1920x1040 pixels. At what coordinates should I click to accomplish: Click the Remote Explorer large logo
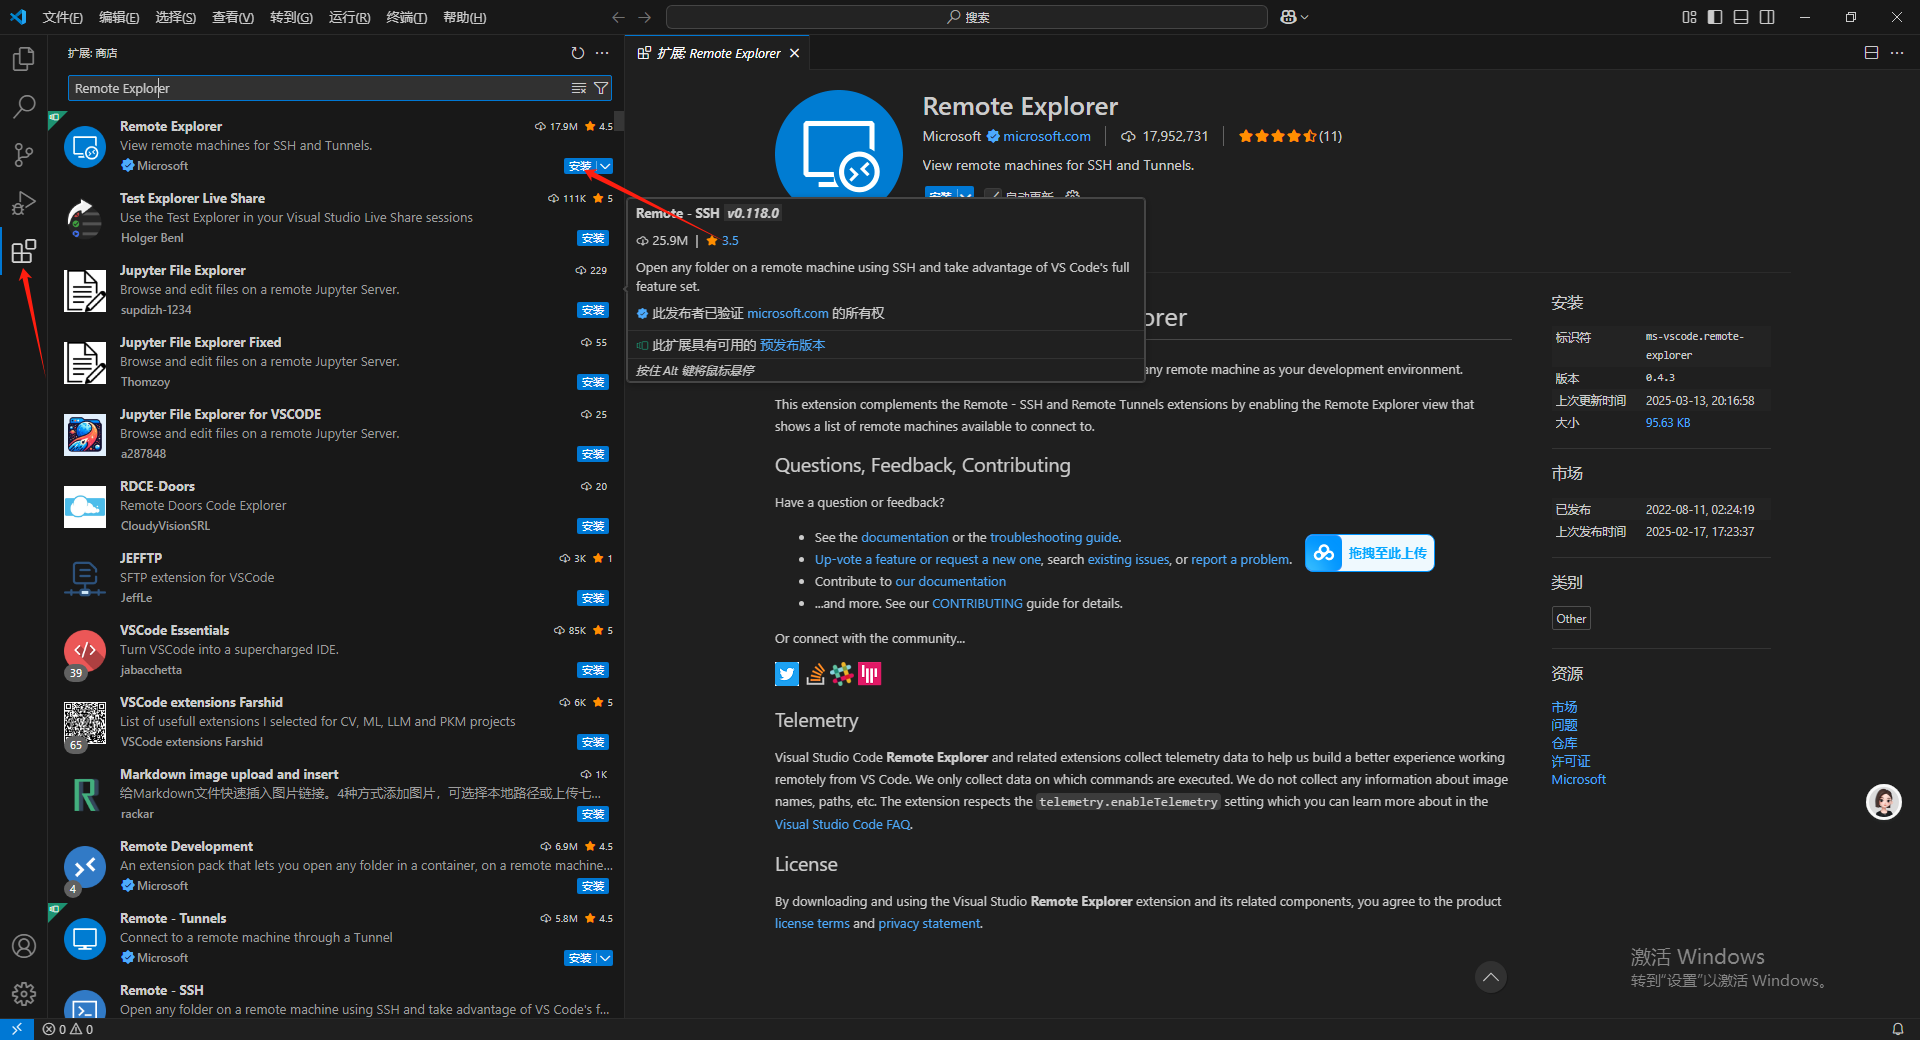839,145
